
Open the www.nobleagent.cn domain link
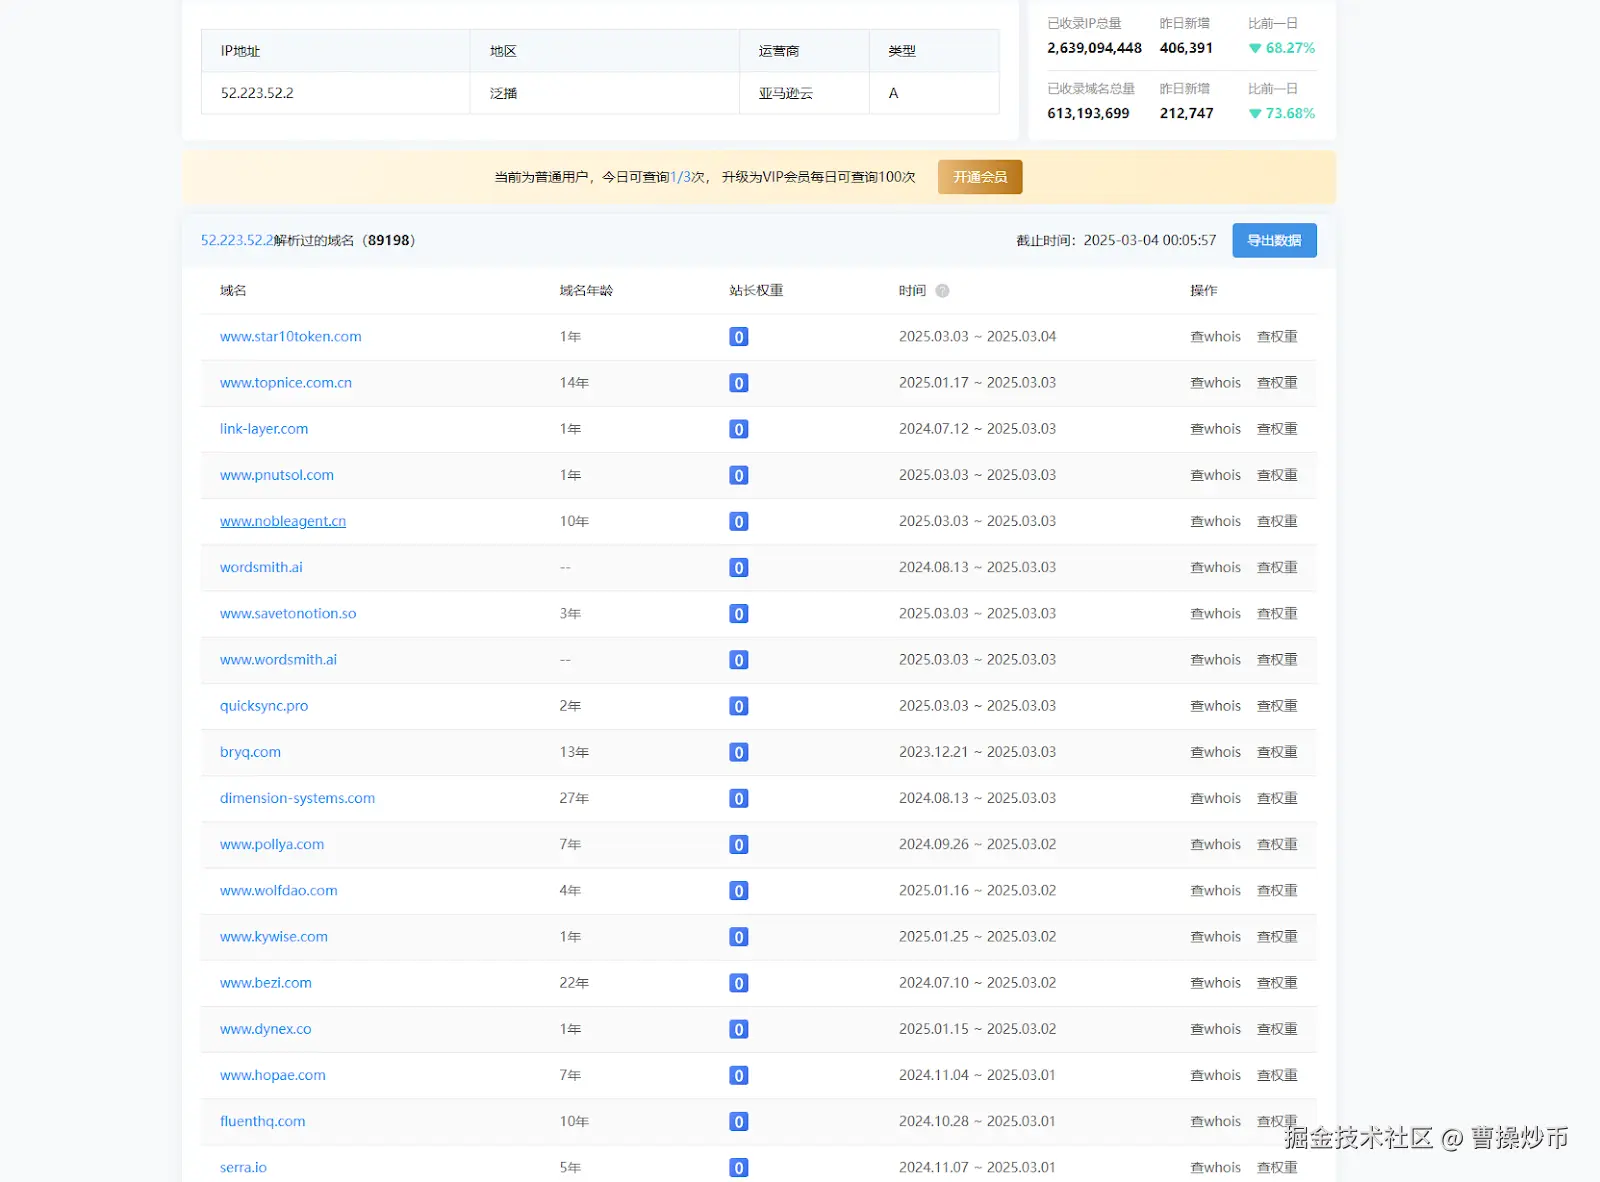(283, 521)
